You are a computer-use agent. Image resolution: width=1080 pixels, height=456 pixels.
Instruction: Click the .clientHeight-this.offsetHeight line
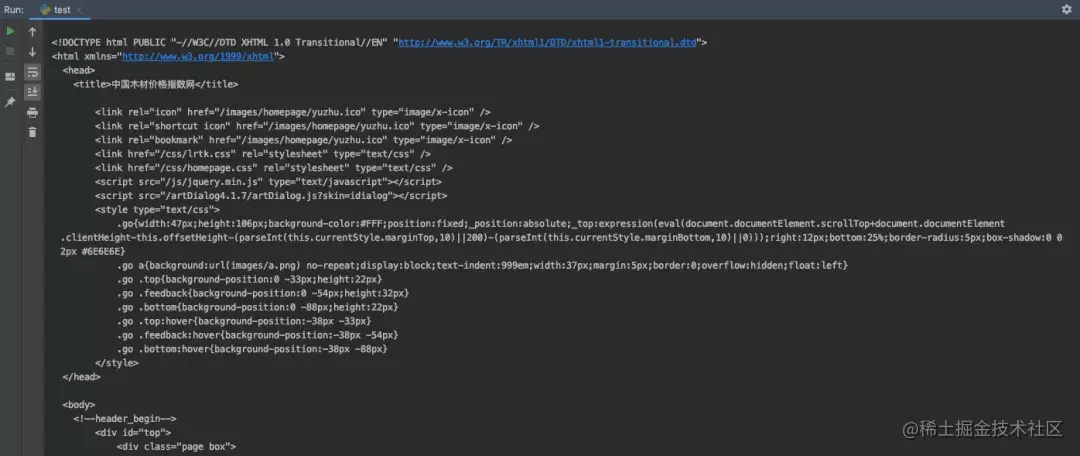[561, 238]
